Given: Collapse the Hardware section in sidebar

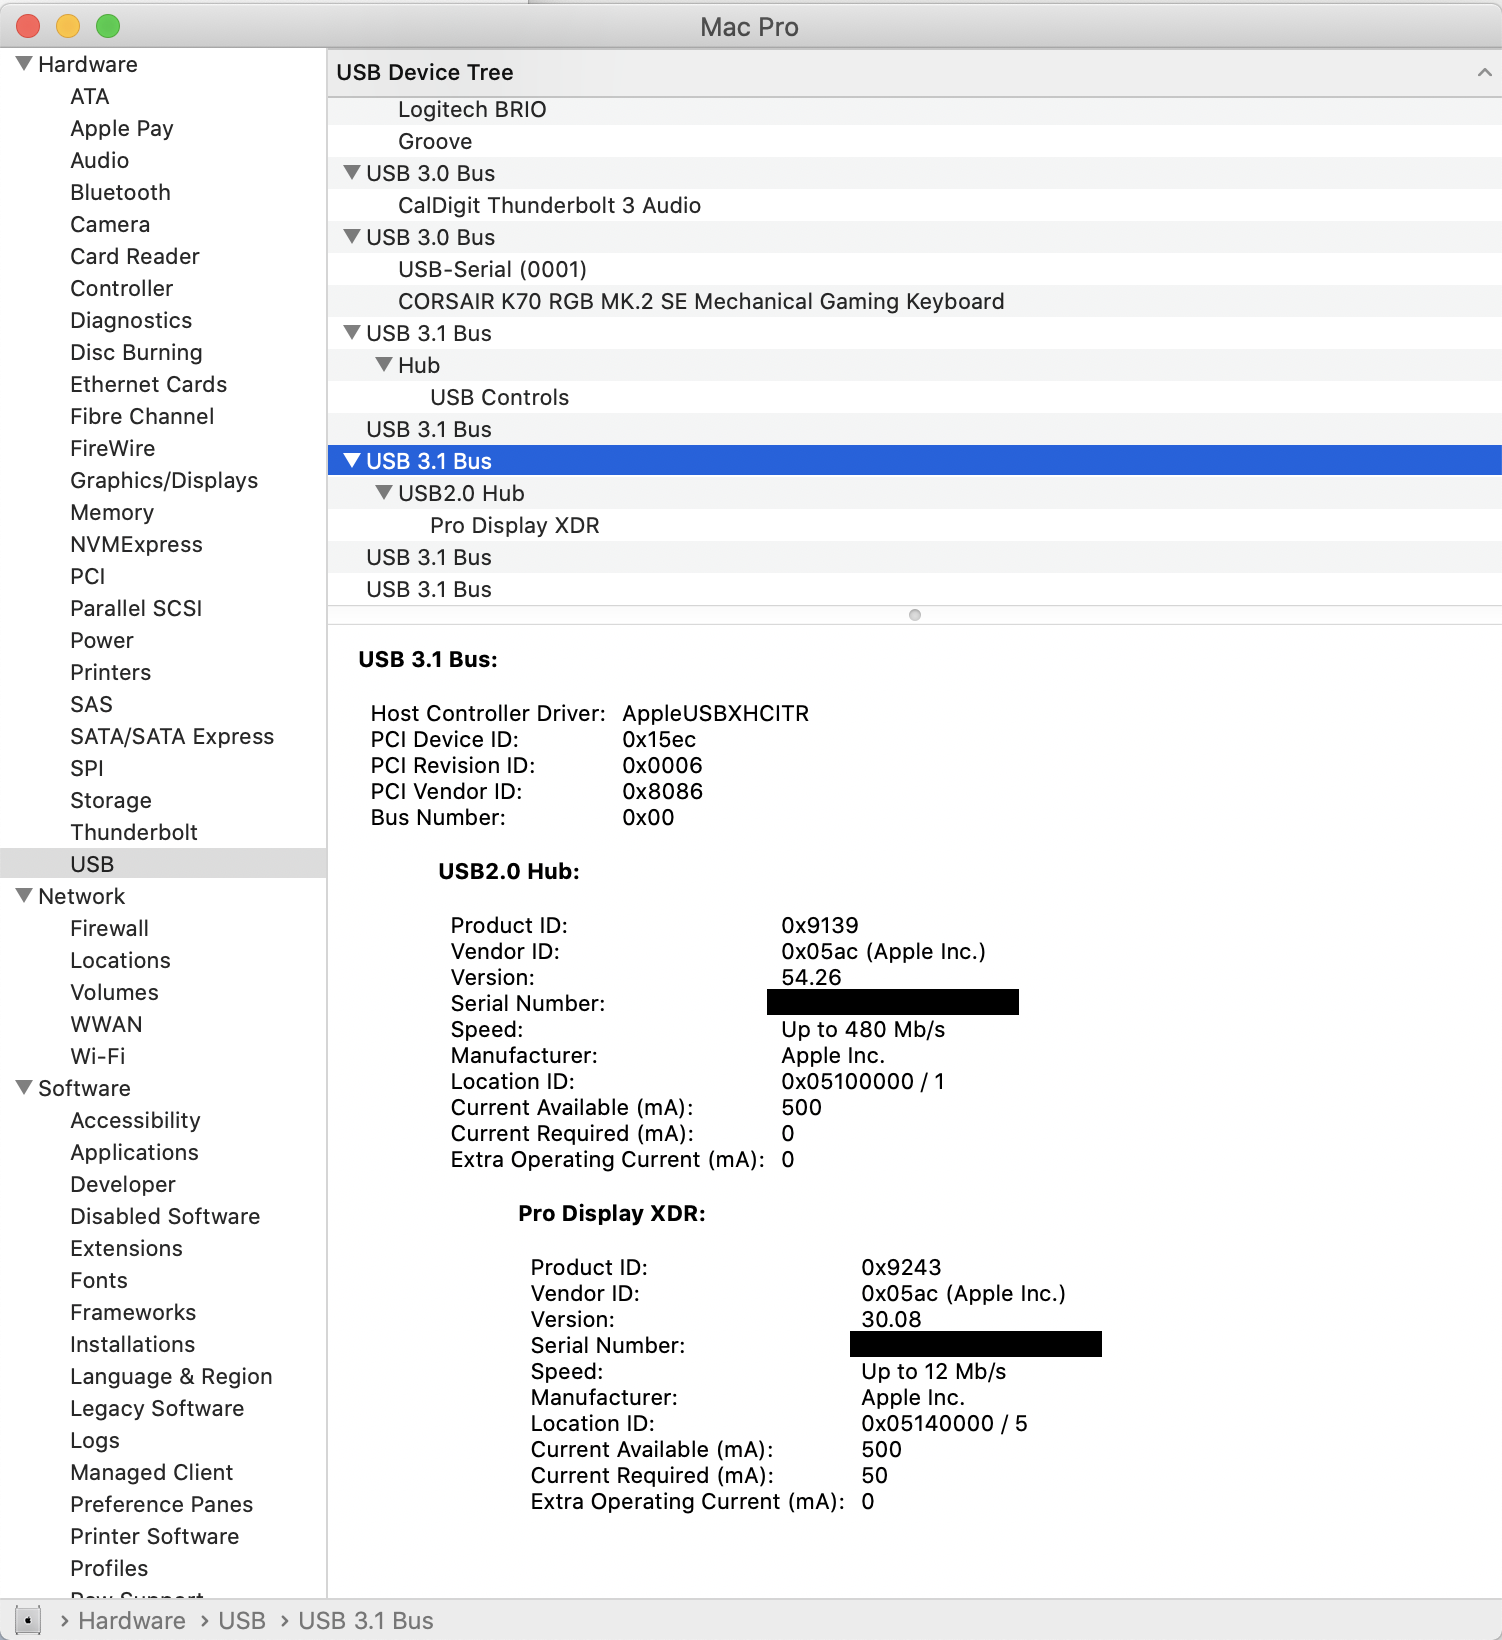Looking at the screenshot, I should coord(25,64).
